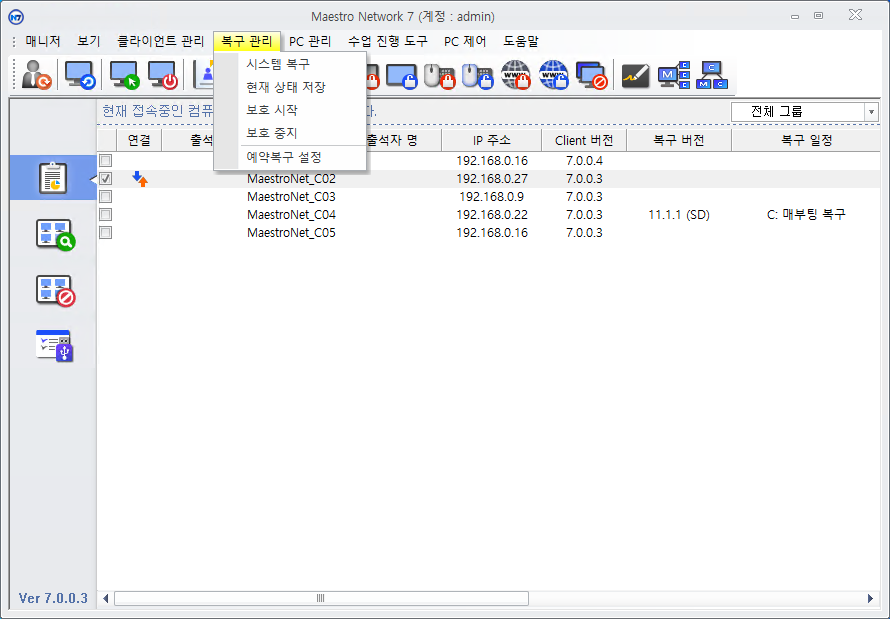
Task: Expand the 전체 그룹 group dropdown
Action: (x=871, y=112)
